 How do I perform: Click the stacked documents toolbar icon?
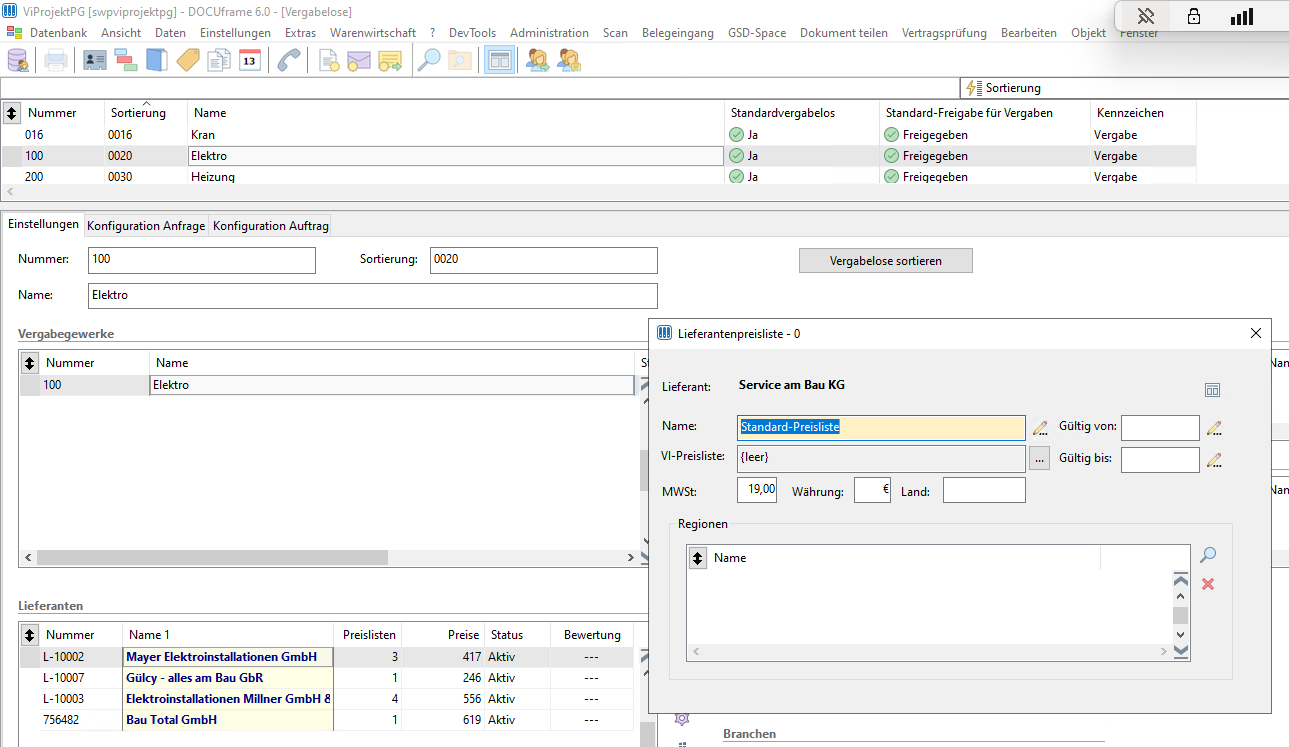(x=219, y=60)
